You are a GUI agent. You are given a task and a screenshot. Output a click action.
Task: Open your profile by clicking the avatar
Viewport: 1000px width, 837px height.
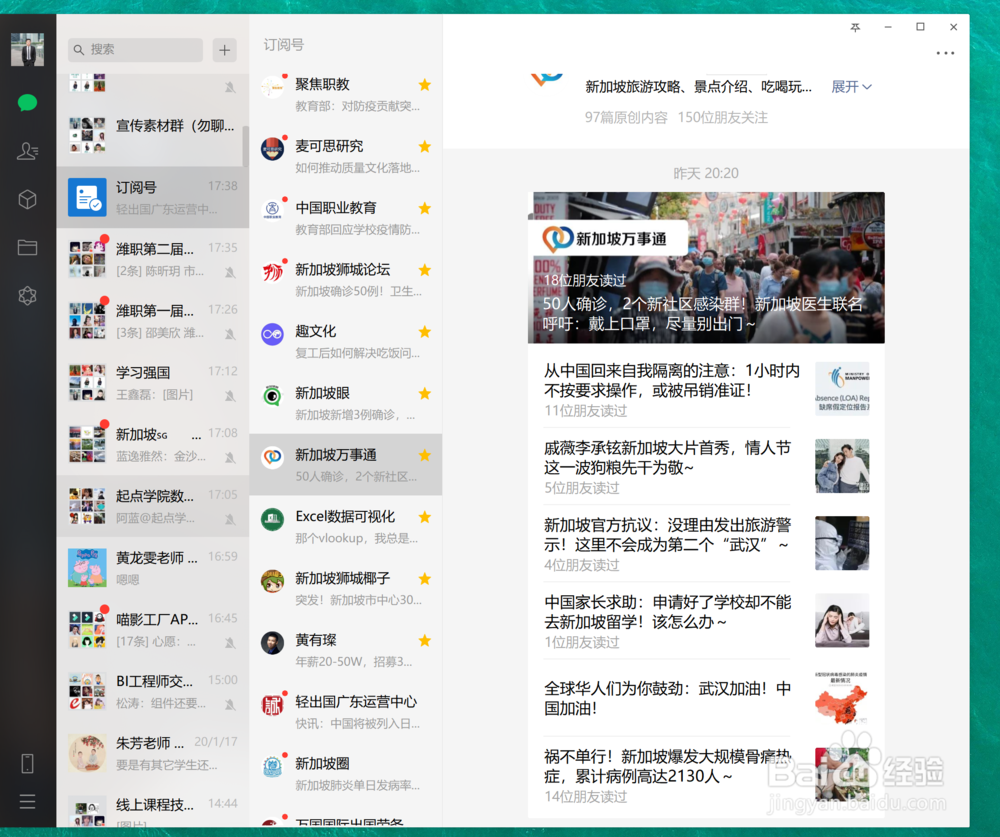pyautogui.click(x=27, y=48)
